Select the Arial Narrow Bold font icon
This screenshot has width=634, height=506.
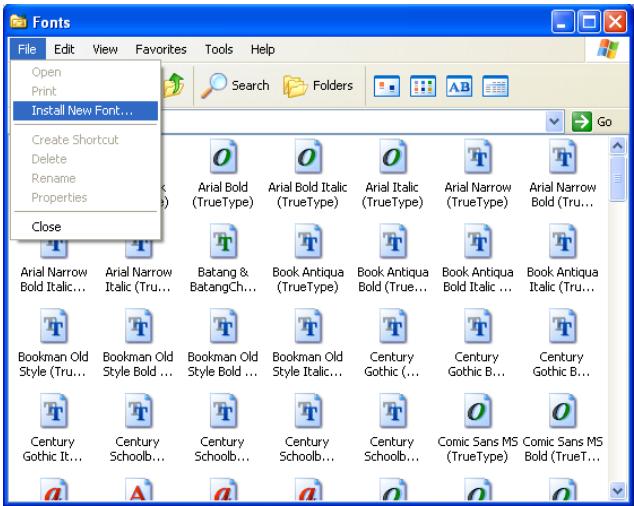[x=562, y=157]
